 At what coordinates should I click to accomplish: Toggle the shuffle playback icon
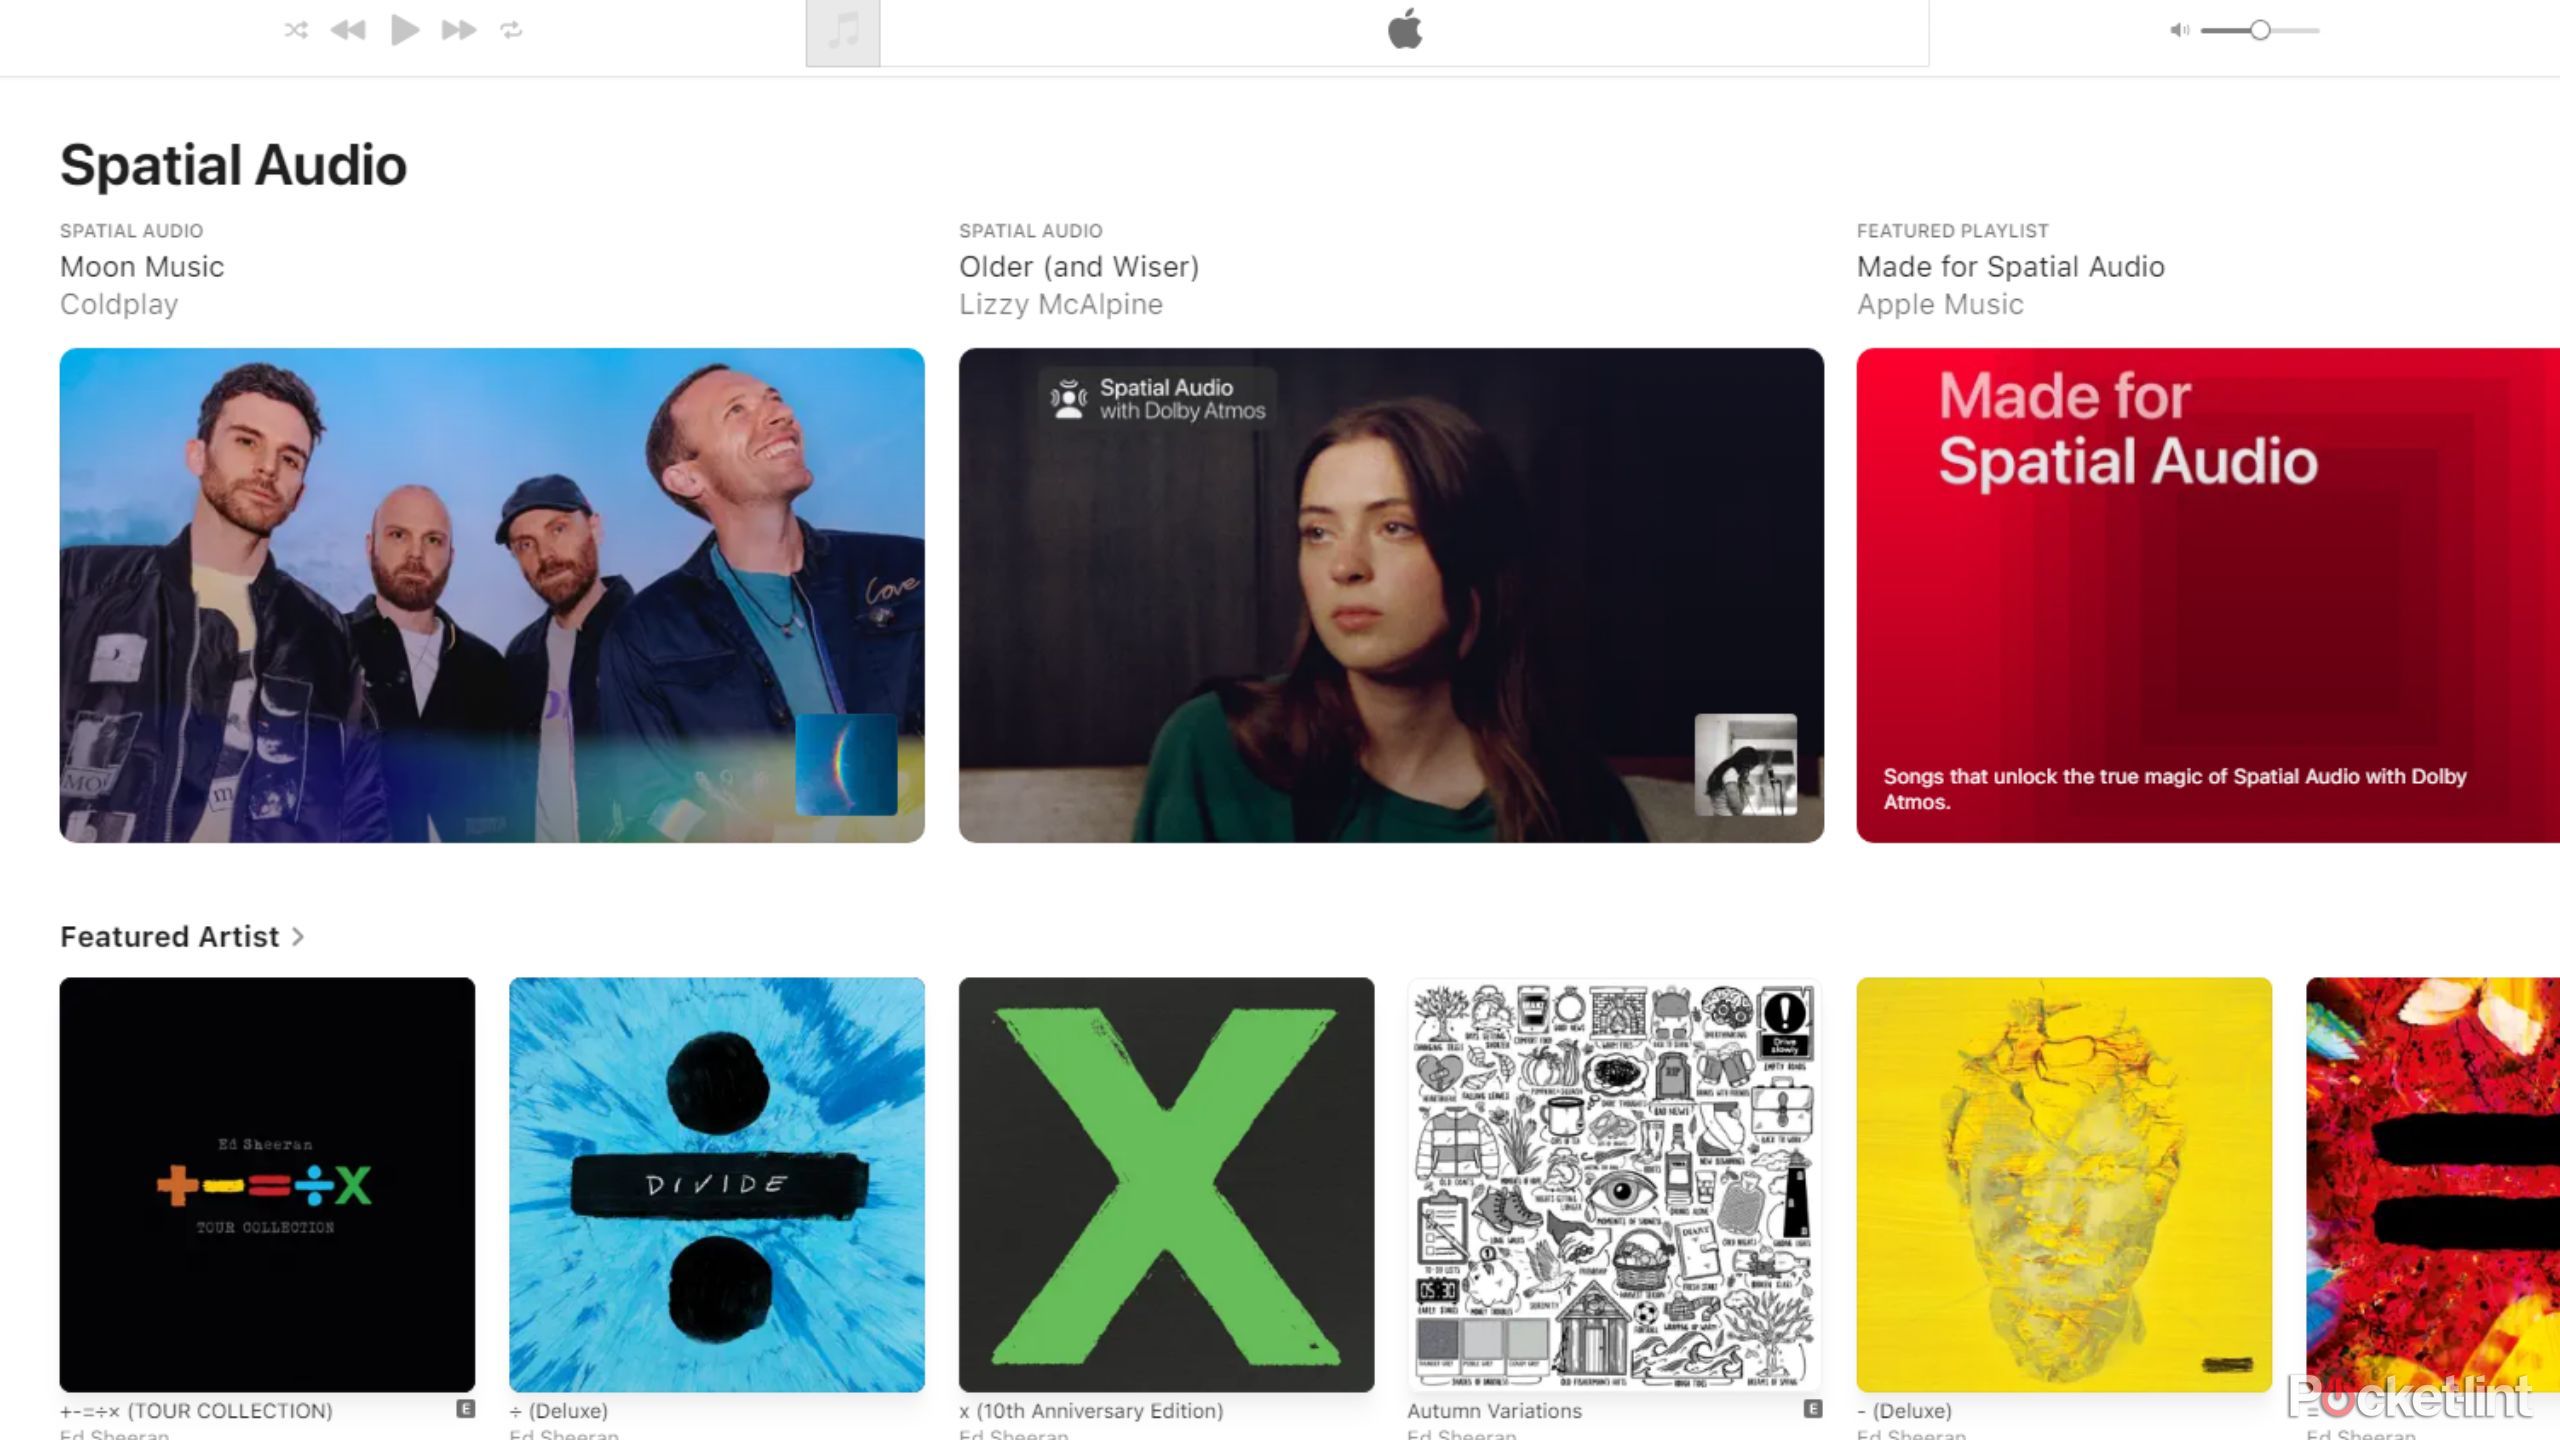pos(296,30)
